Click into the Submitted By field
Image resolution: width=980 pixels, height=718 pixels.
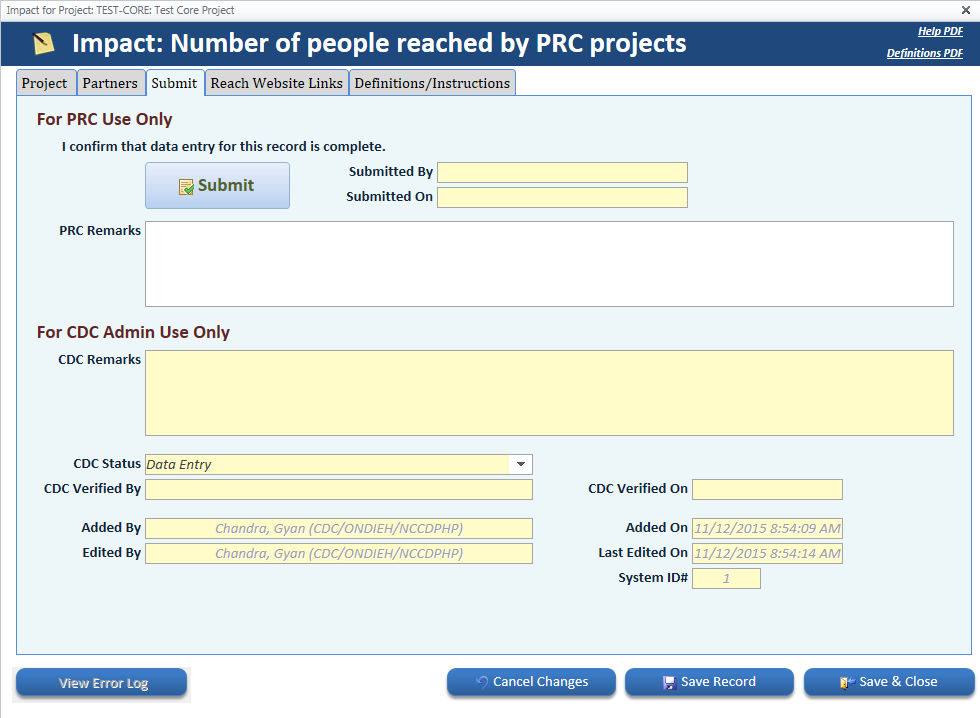coord(562,172)
